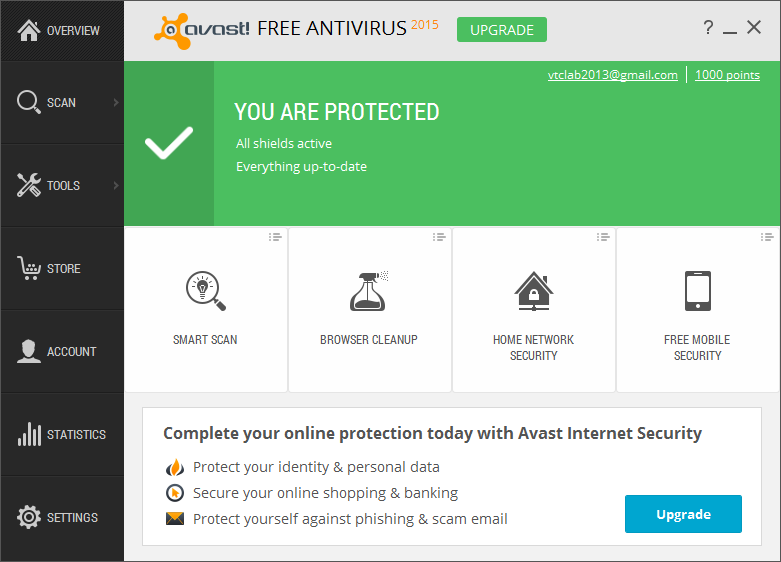Expand the Scan submenu arrow
The width and height of the screenshot is (781, 562).
coord(116,102)
